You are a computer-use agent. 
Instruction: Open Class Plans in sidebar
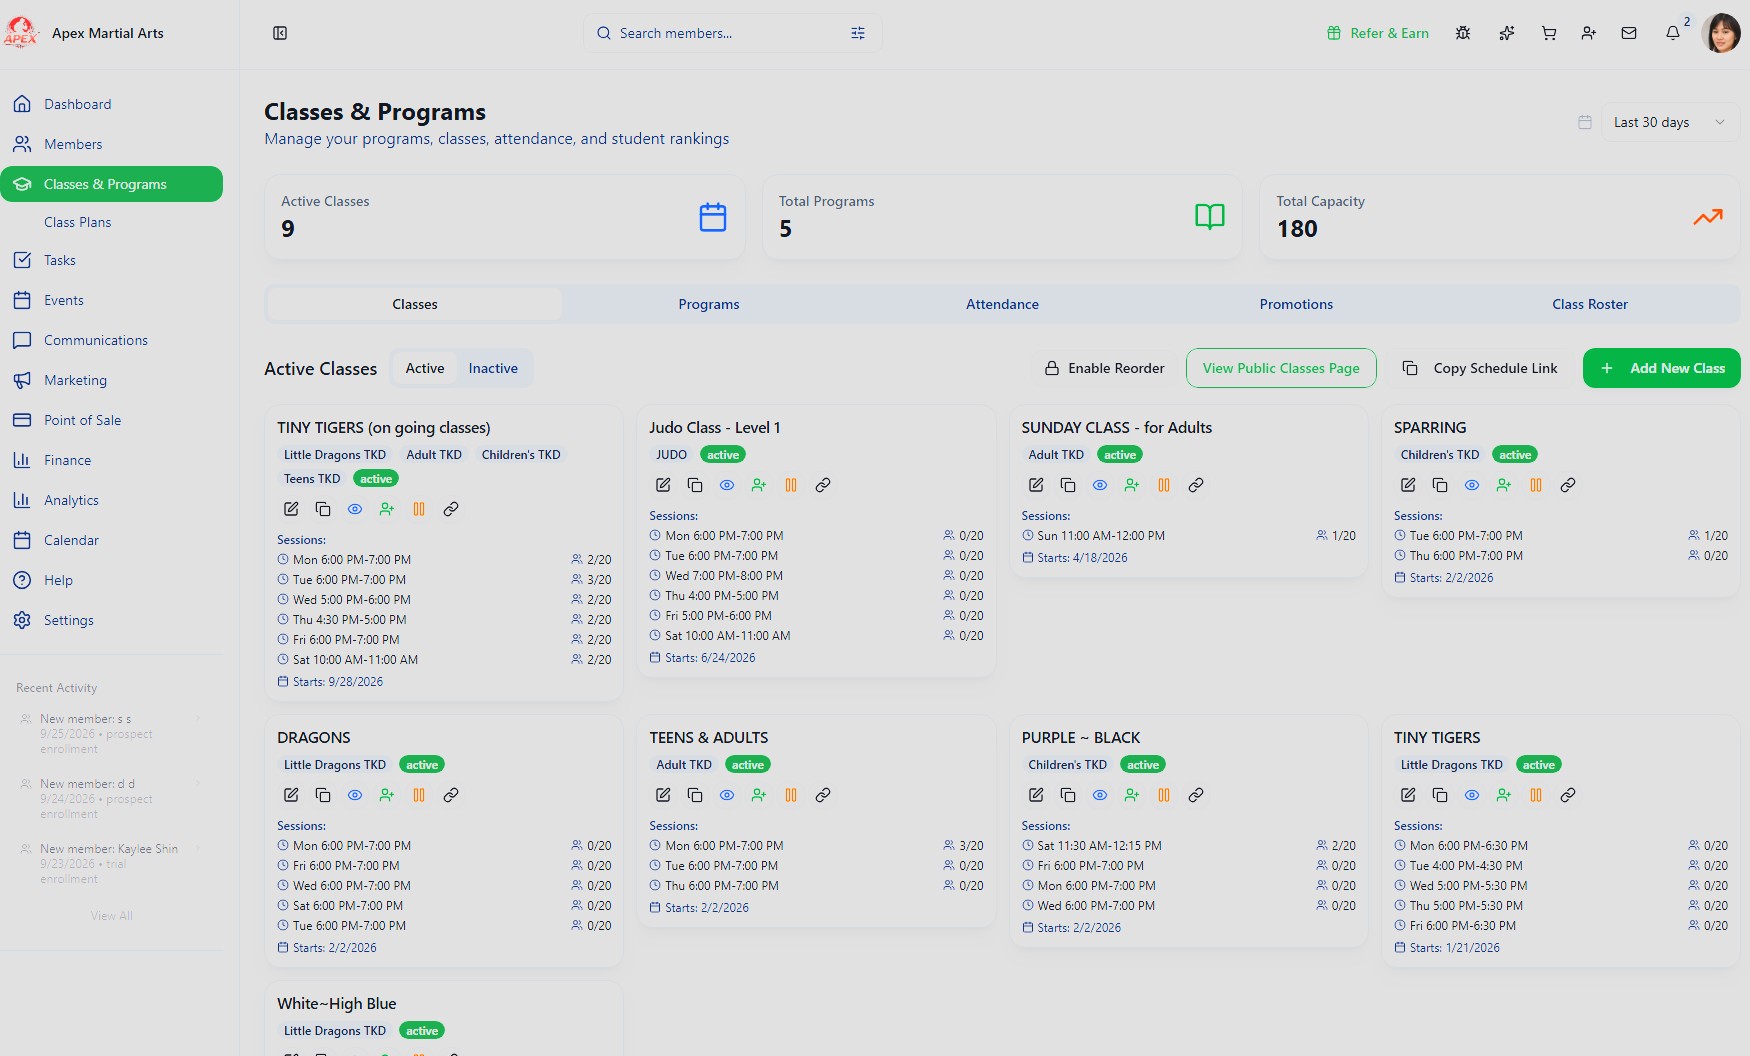[x=78, y=222]
